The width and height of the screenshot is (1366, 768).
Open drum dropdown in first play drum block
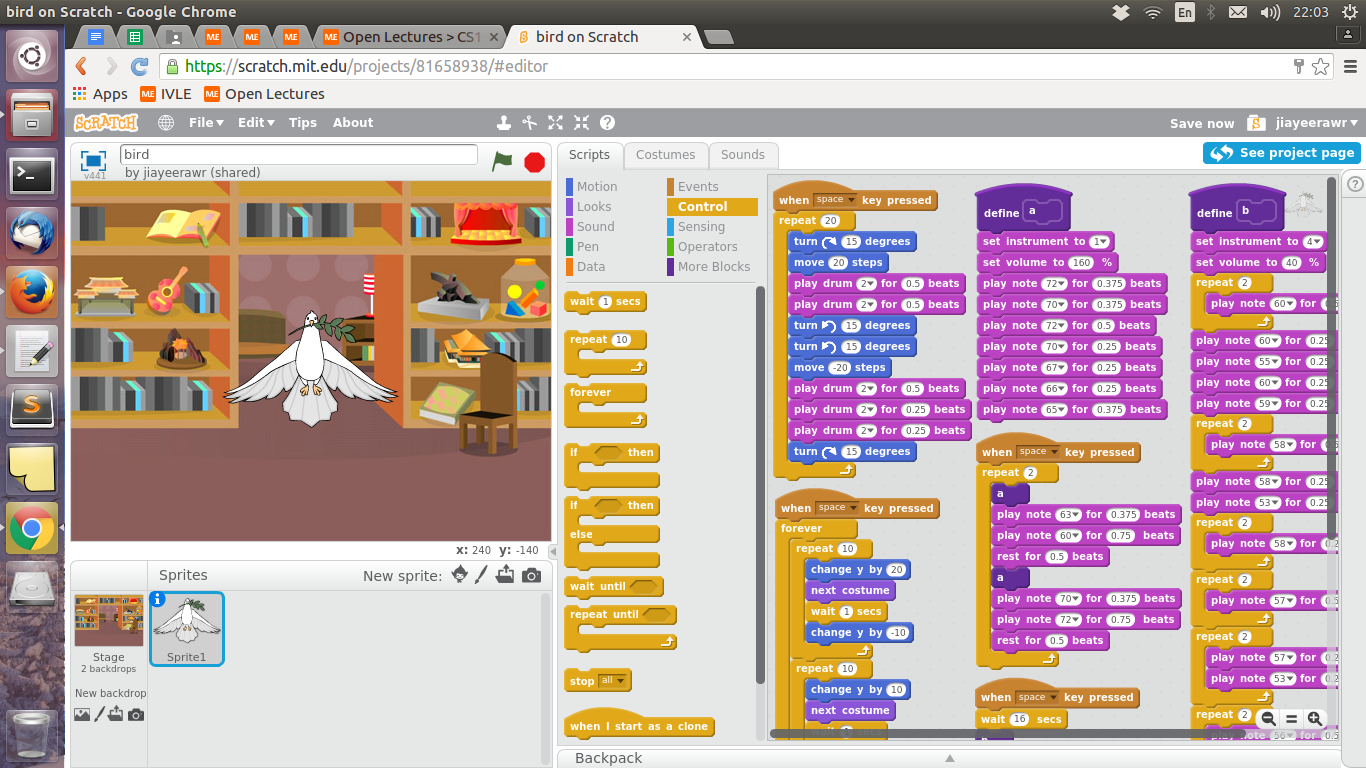pos(865,283)
